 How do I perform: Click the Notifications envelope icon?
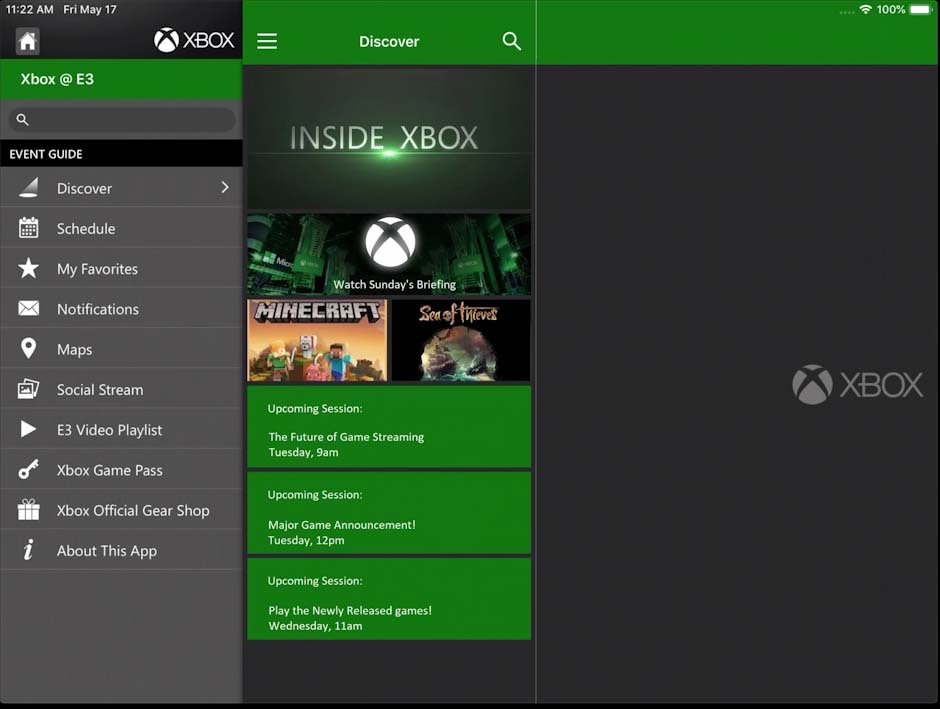(x=28, y=308)
